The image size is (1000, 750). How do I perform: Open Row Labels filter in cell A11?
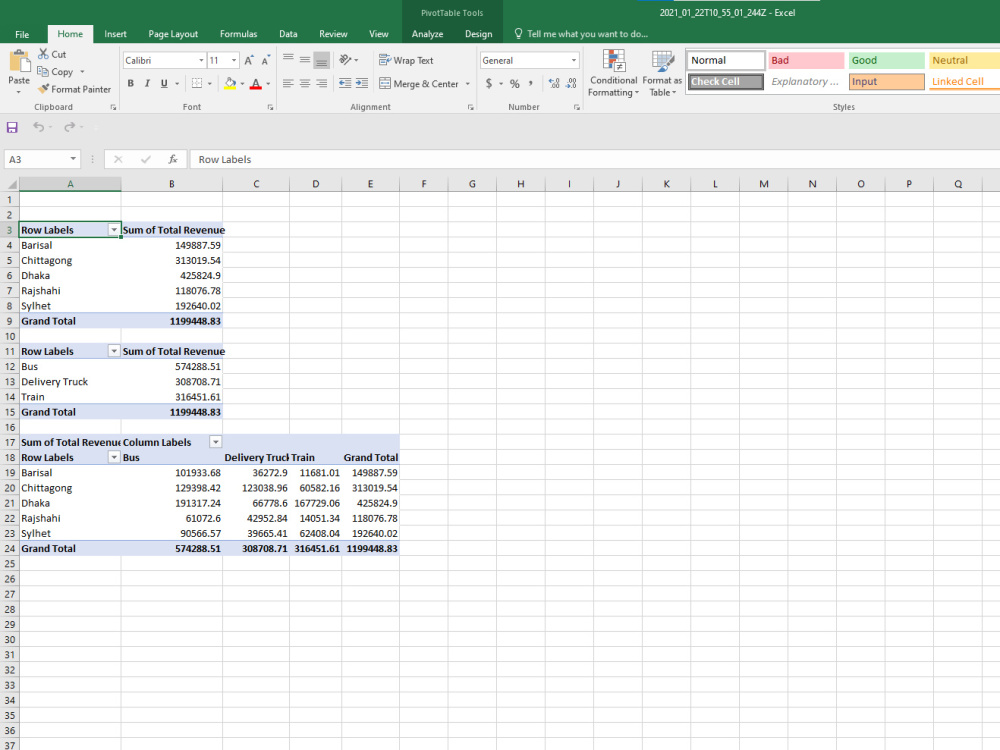coord(114,351)
